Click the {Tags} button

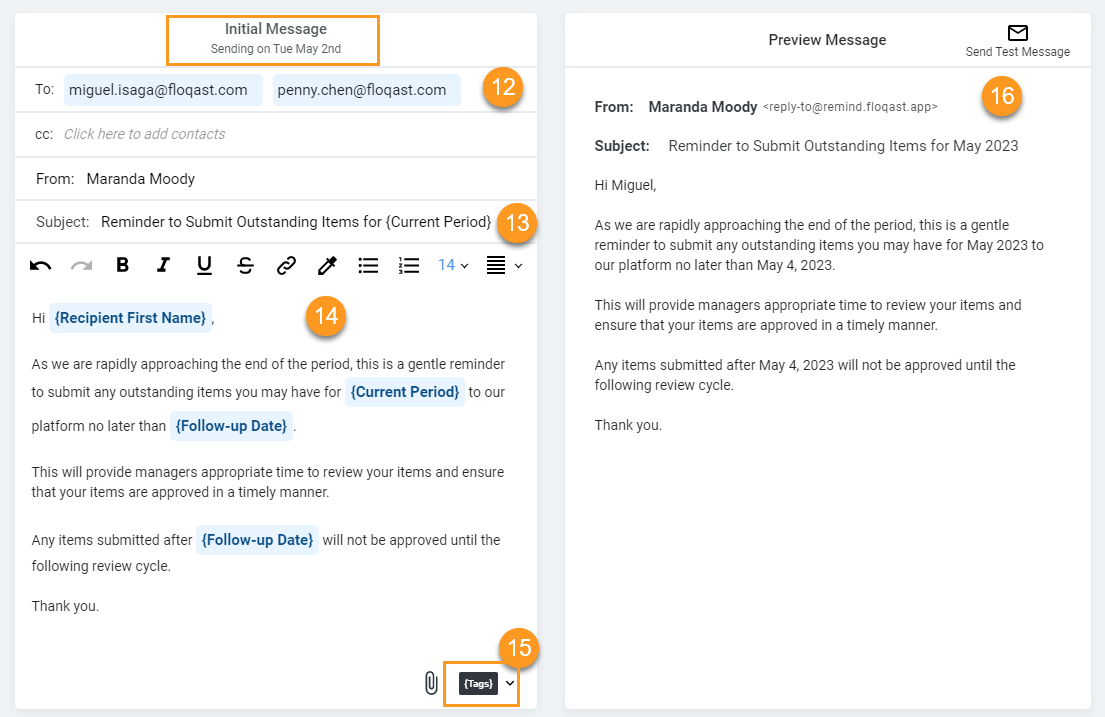pos(479,683)
